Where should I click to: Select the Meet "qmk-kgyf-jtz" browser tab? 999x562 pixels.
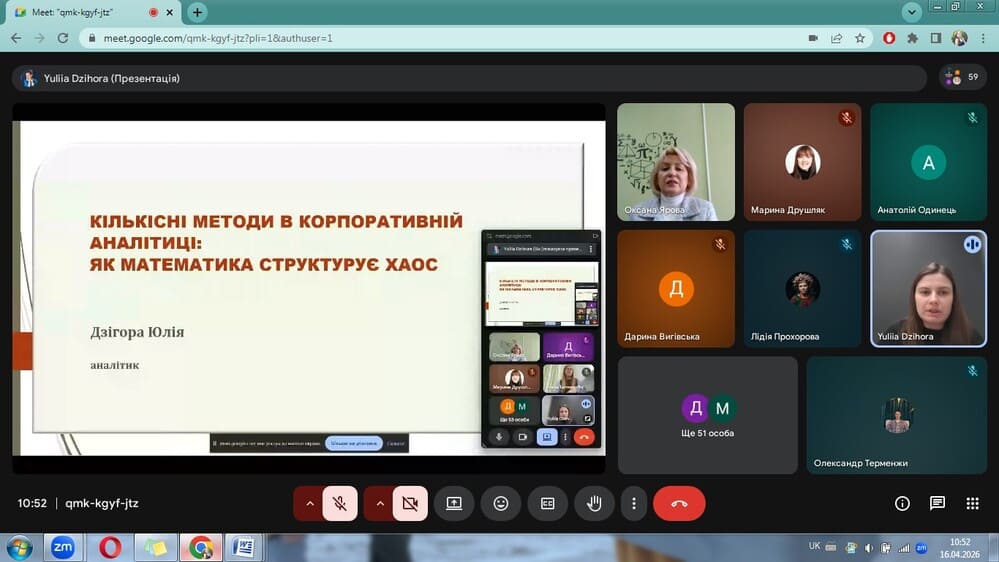pos(80,13)
